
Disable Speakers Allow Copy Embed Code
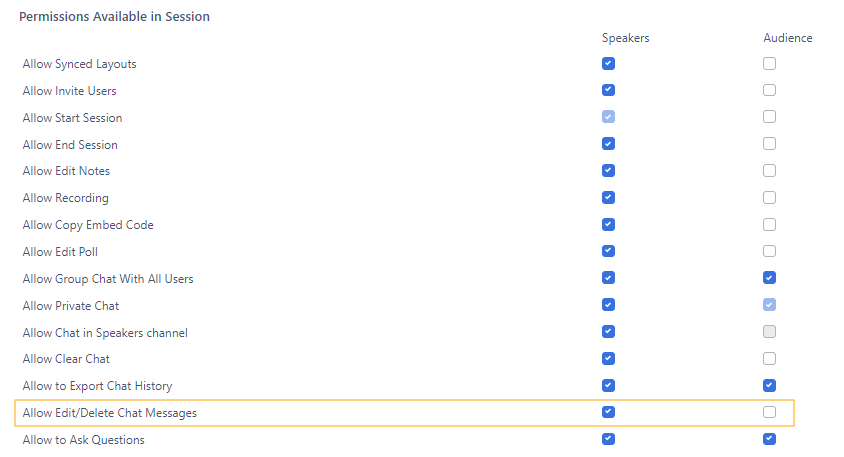(608, 224)
